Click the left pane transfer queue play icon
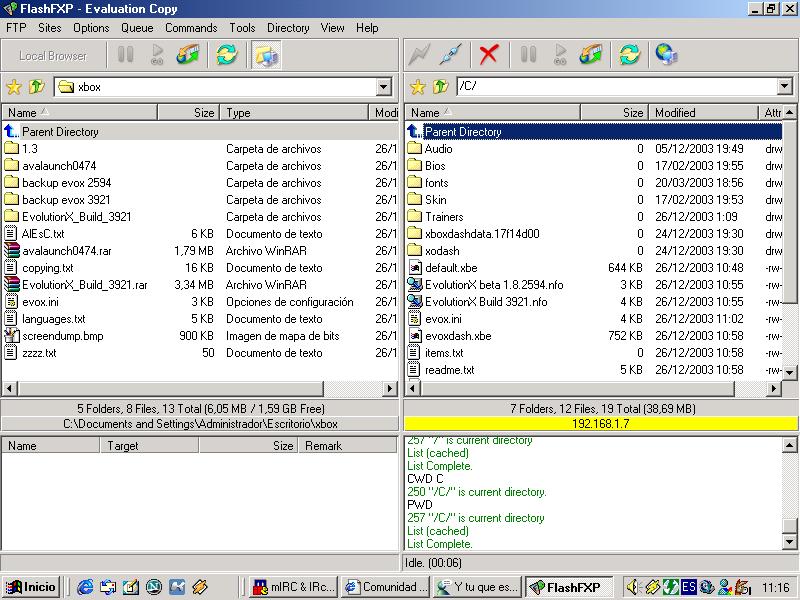Viewport: 800px width, 600px height. 158,55
